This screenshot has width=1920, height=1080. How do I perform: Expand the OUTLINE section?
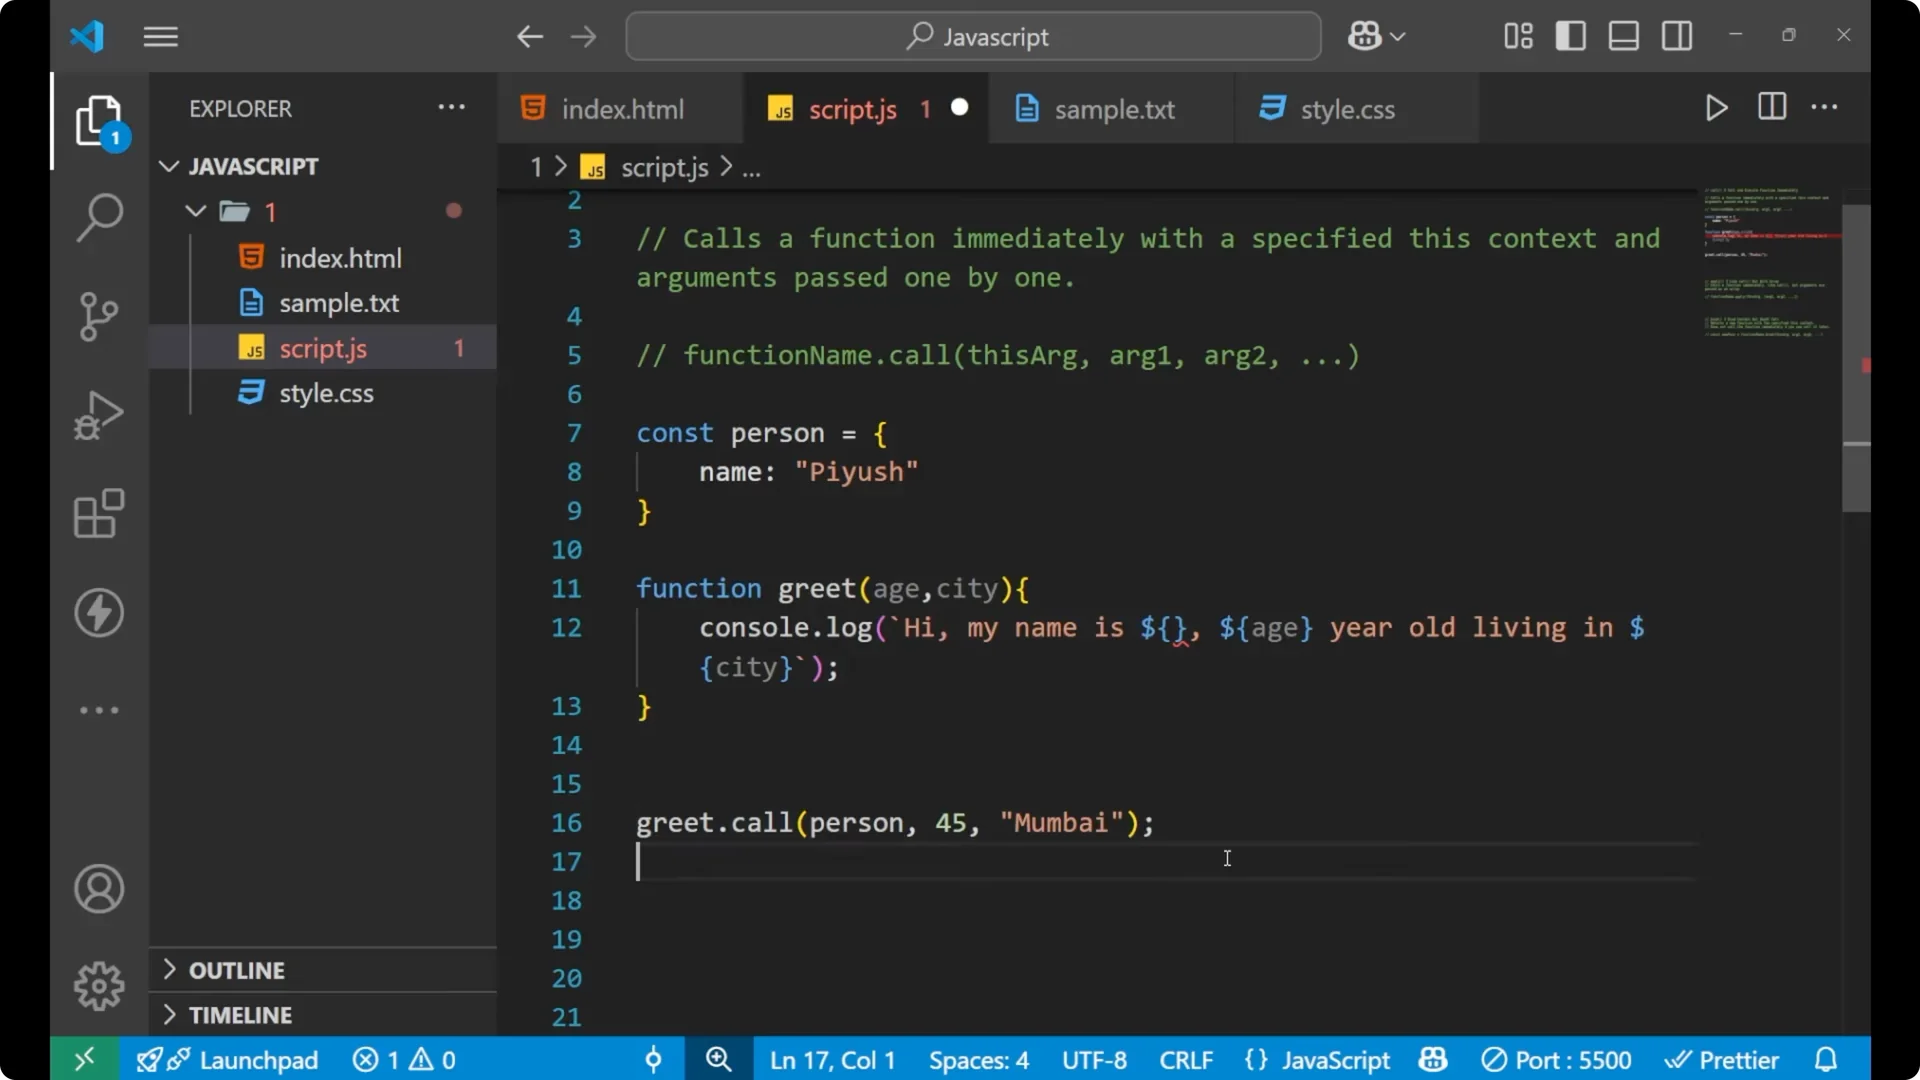point(168,969)
